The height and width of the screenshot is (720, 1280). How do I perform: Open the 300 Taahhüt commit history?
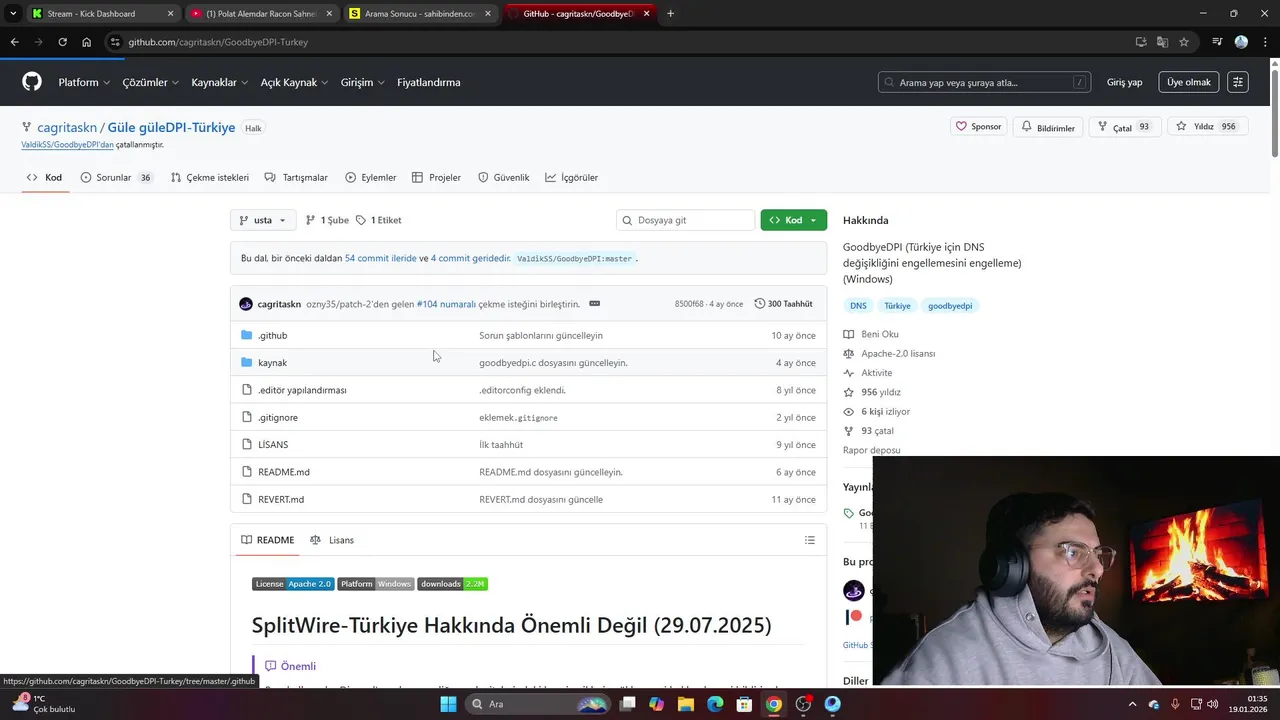coord(783,304)
